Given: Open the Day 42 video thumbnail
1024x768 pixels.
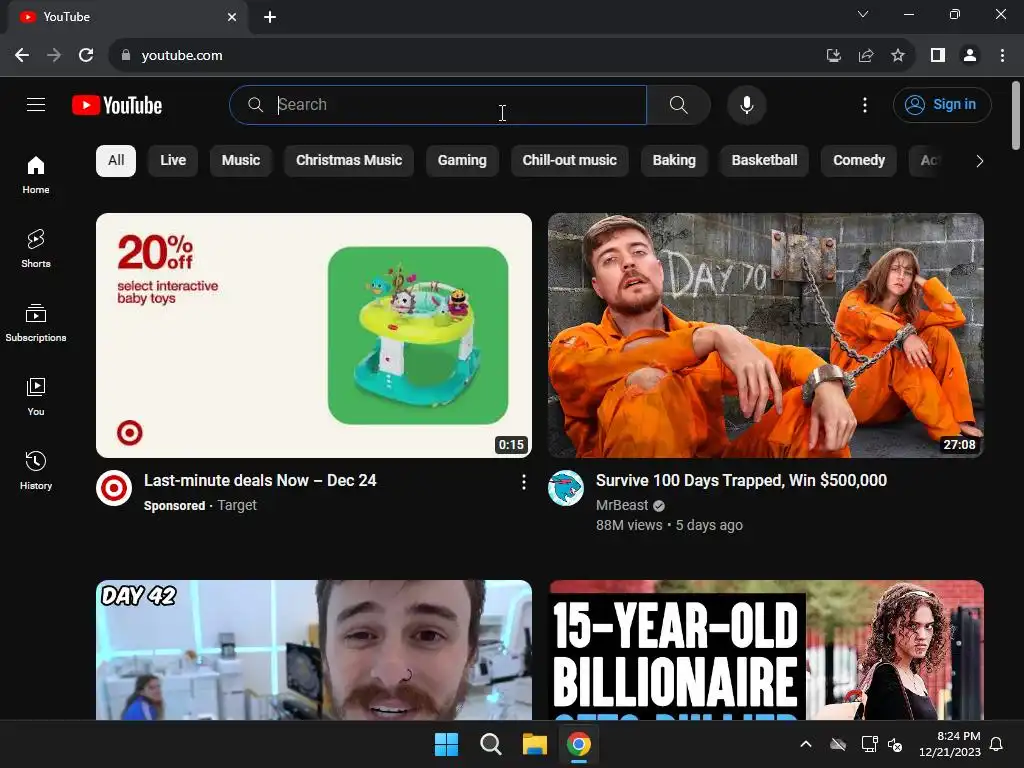Looking at the screenshot, I should 313,650.
